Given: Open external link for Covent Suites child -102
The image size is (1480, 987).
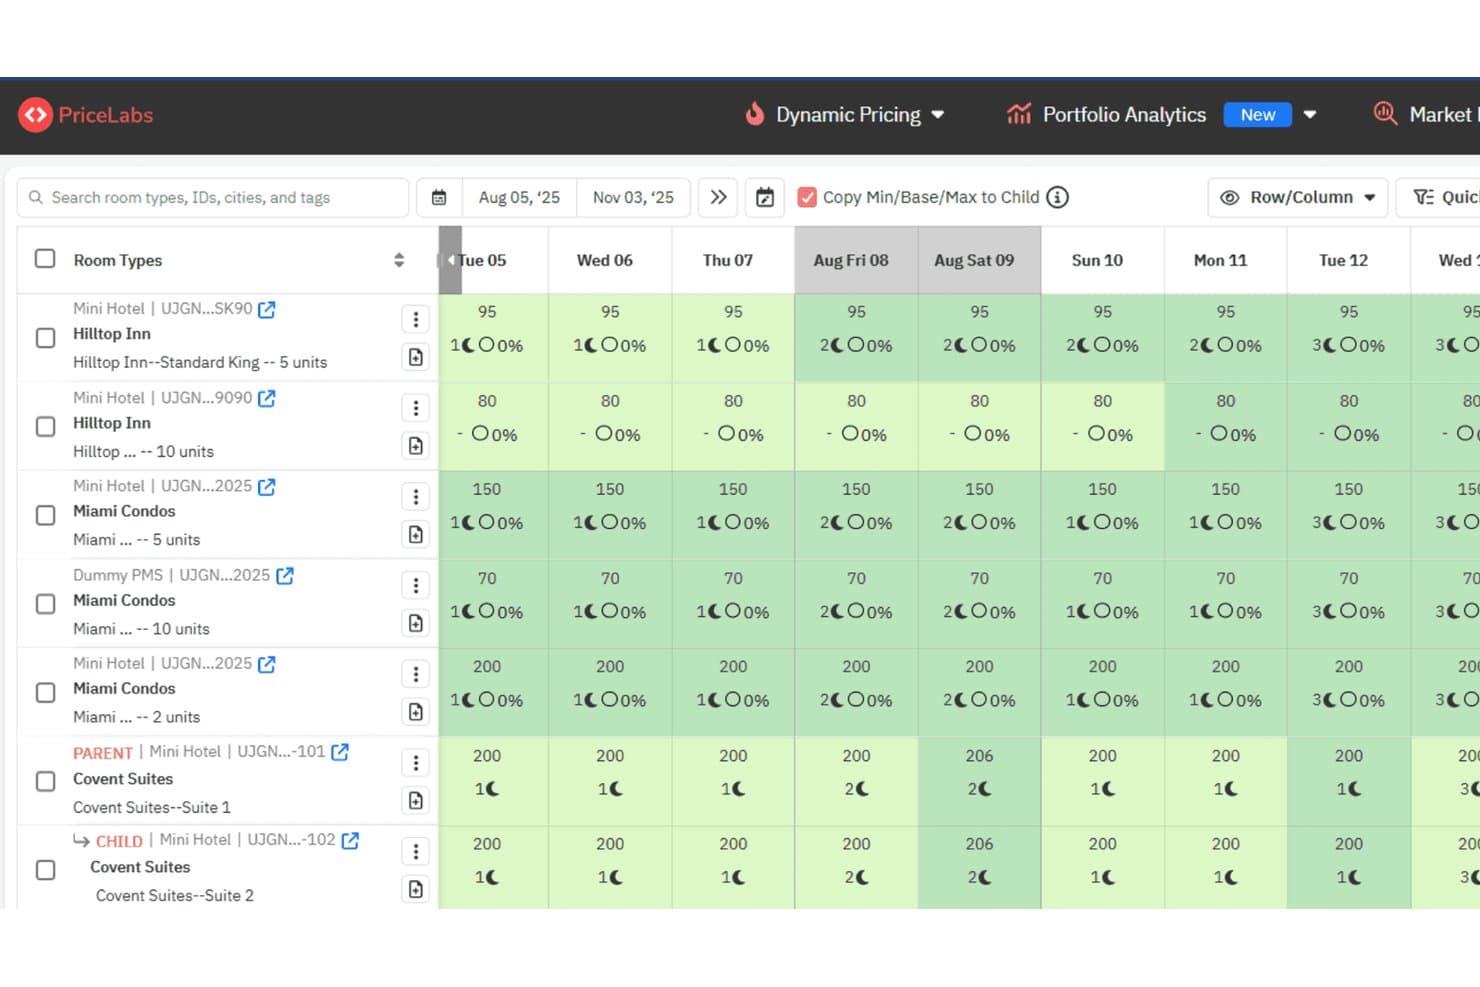Looking at the screenshot, I should tap(350, 841).
